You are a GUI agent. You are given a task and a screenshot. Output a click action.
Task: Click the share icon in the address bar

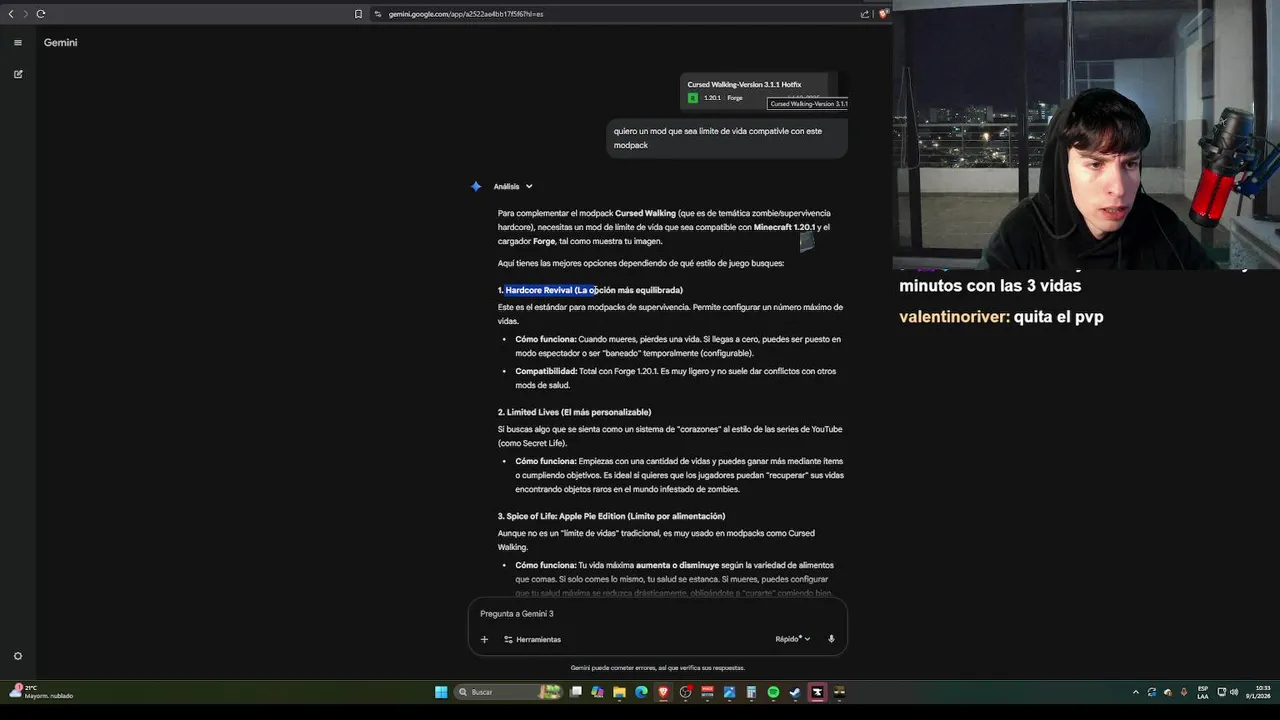865,14
